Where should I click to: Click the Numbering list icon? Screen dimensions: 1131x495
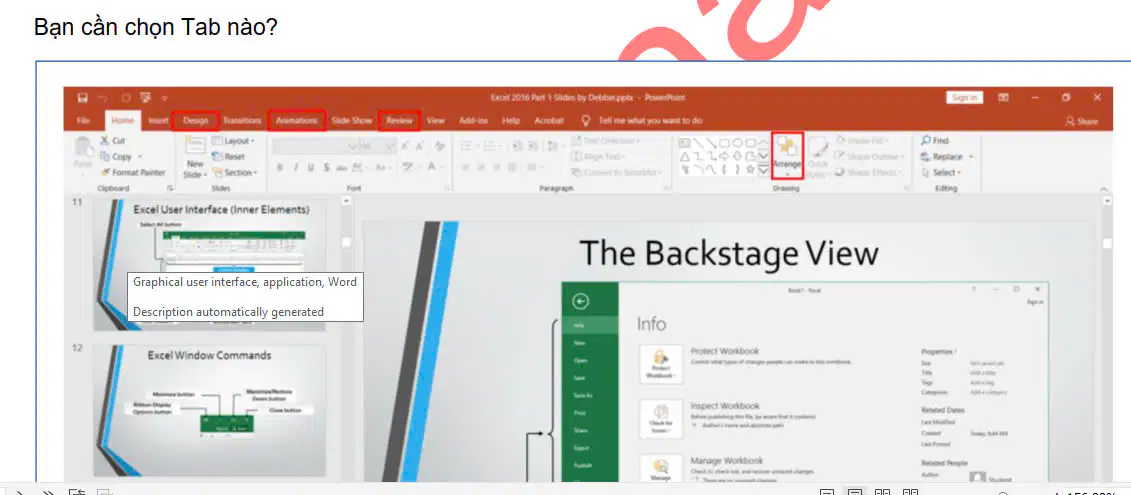[x=490, y=146]
